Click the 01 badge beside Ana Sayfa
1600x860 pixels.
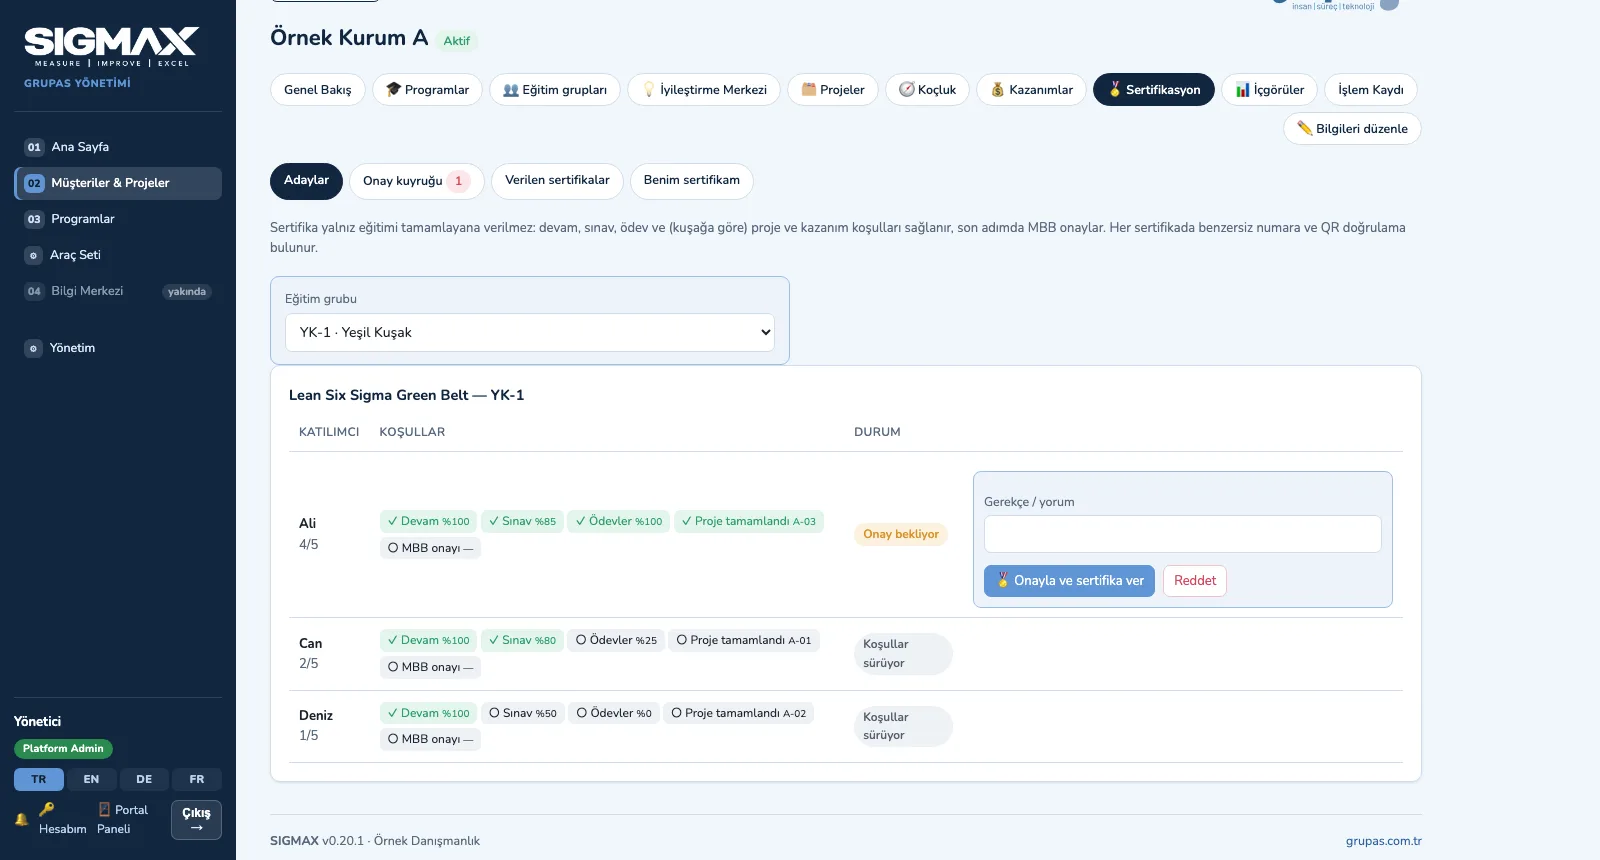[34, 147]
